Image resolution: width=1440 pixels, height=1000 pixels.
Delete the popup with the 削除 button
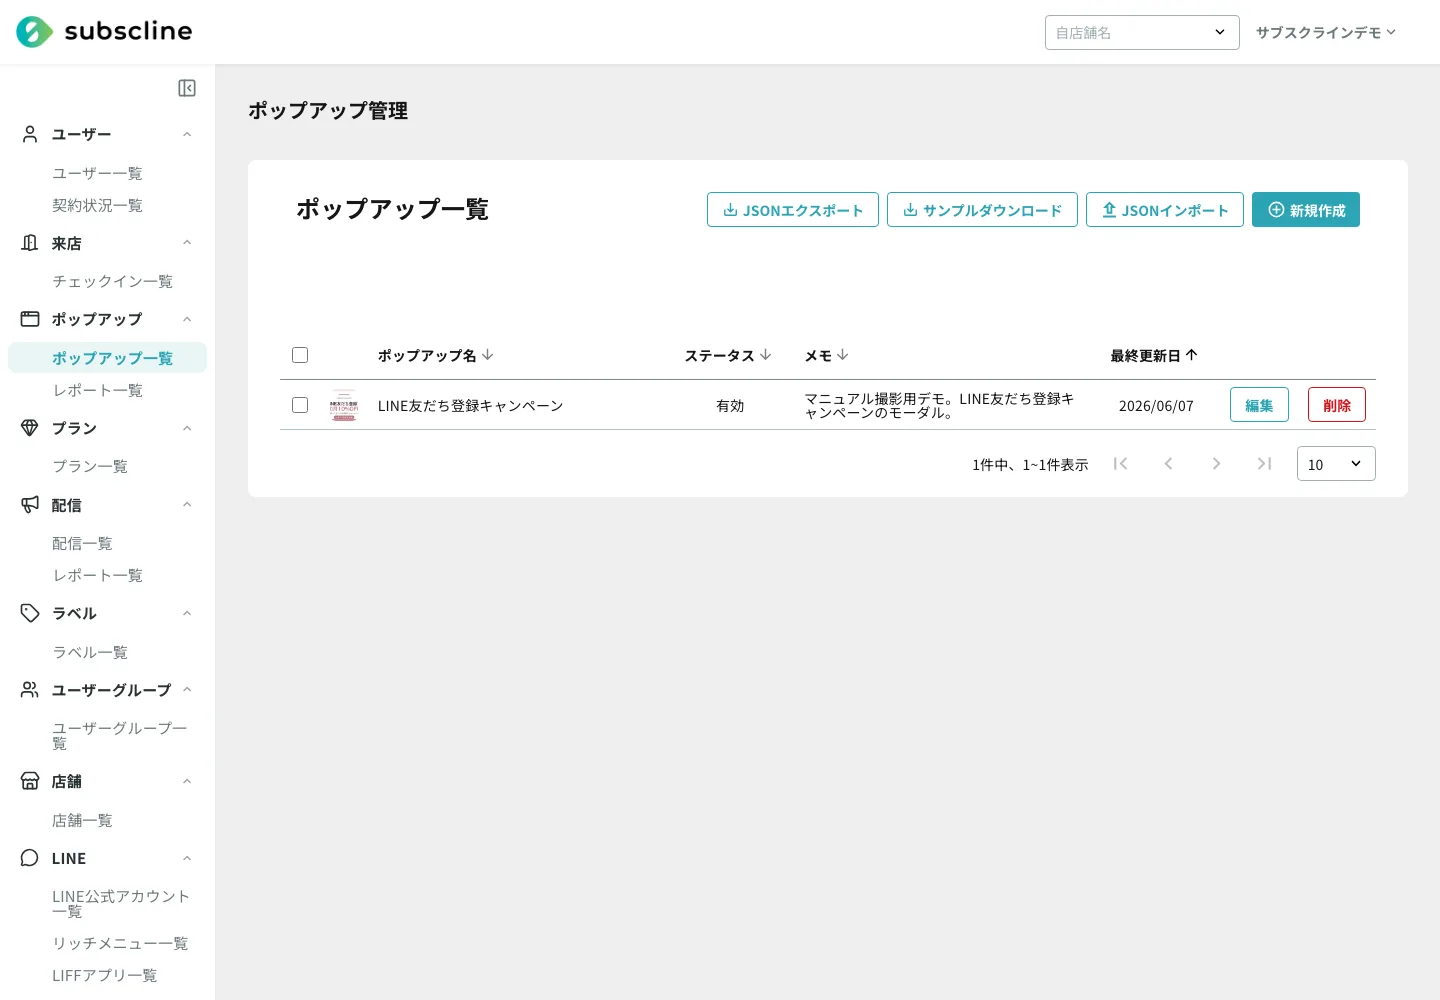(x=1337, y=405)
